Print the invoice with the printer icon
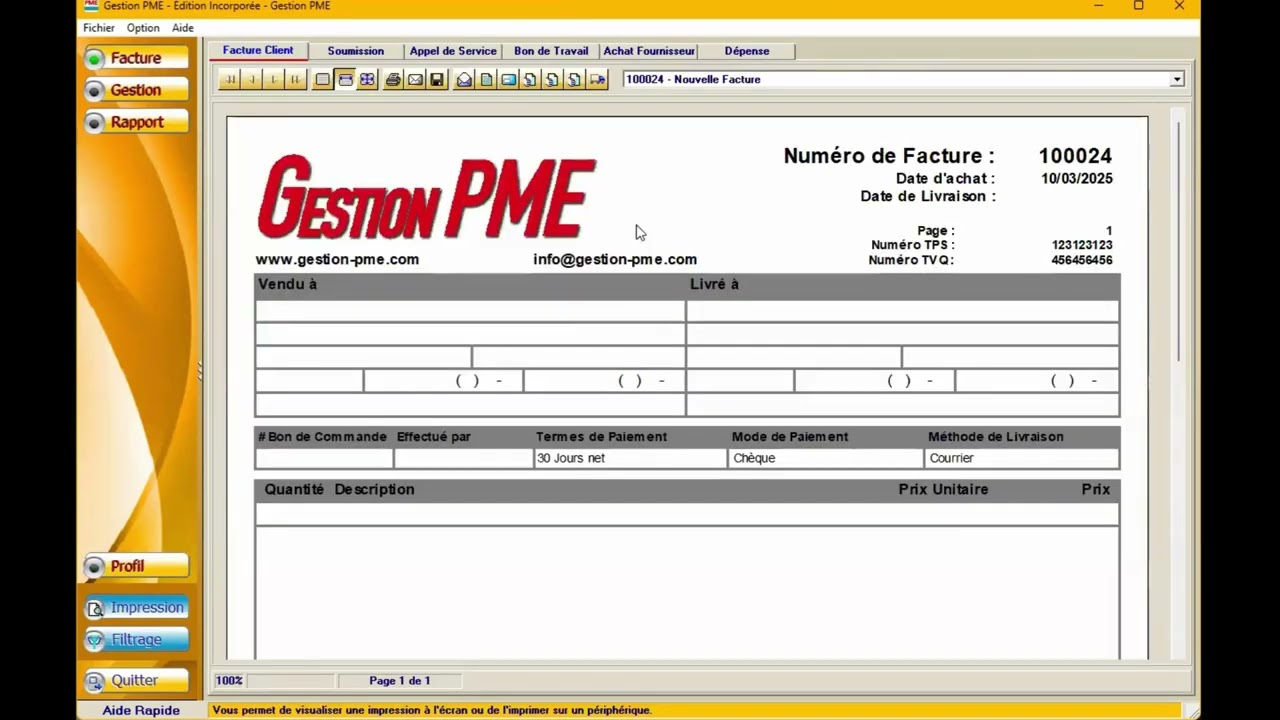Screen dimensions: 1280x720 point(393,80)
